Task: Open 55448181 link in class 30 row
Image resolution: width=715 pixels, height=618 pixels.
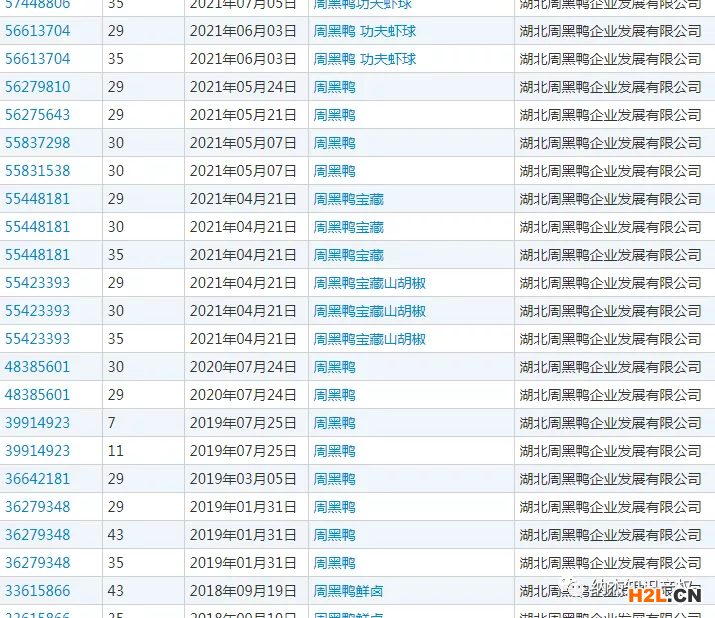Action: coord(37,227)
